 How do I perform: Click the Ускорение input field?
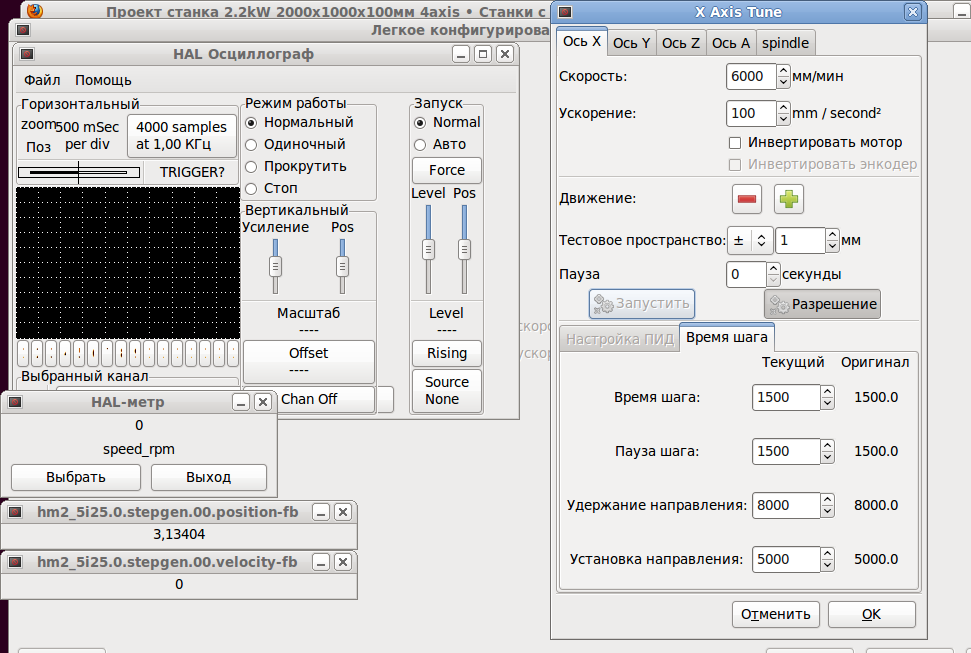click(x=751, y=113)
